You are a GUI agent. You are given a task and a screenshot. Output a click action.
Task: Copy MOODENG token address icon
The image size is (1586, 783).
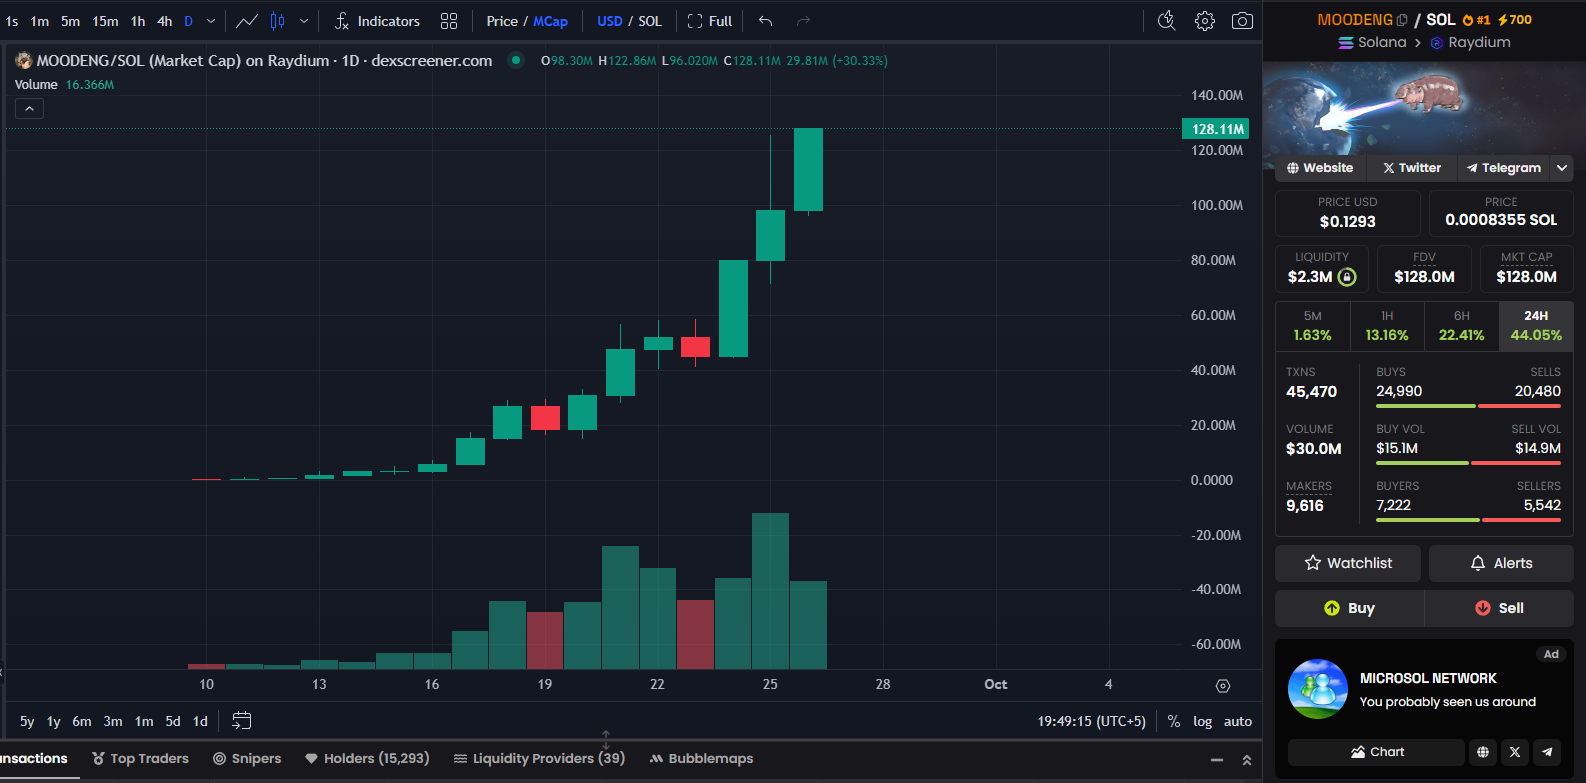click(1402, 20)
